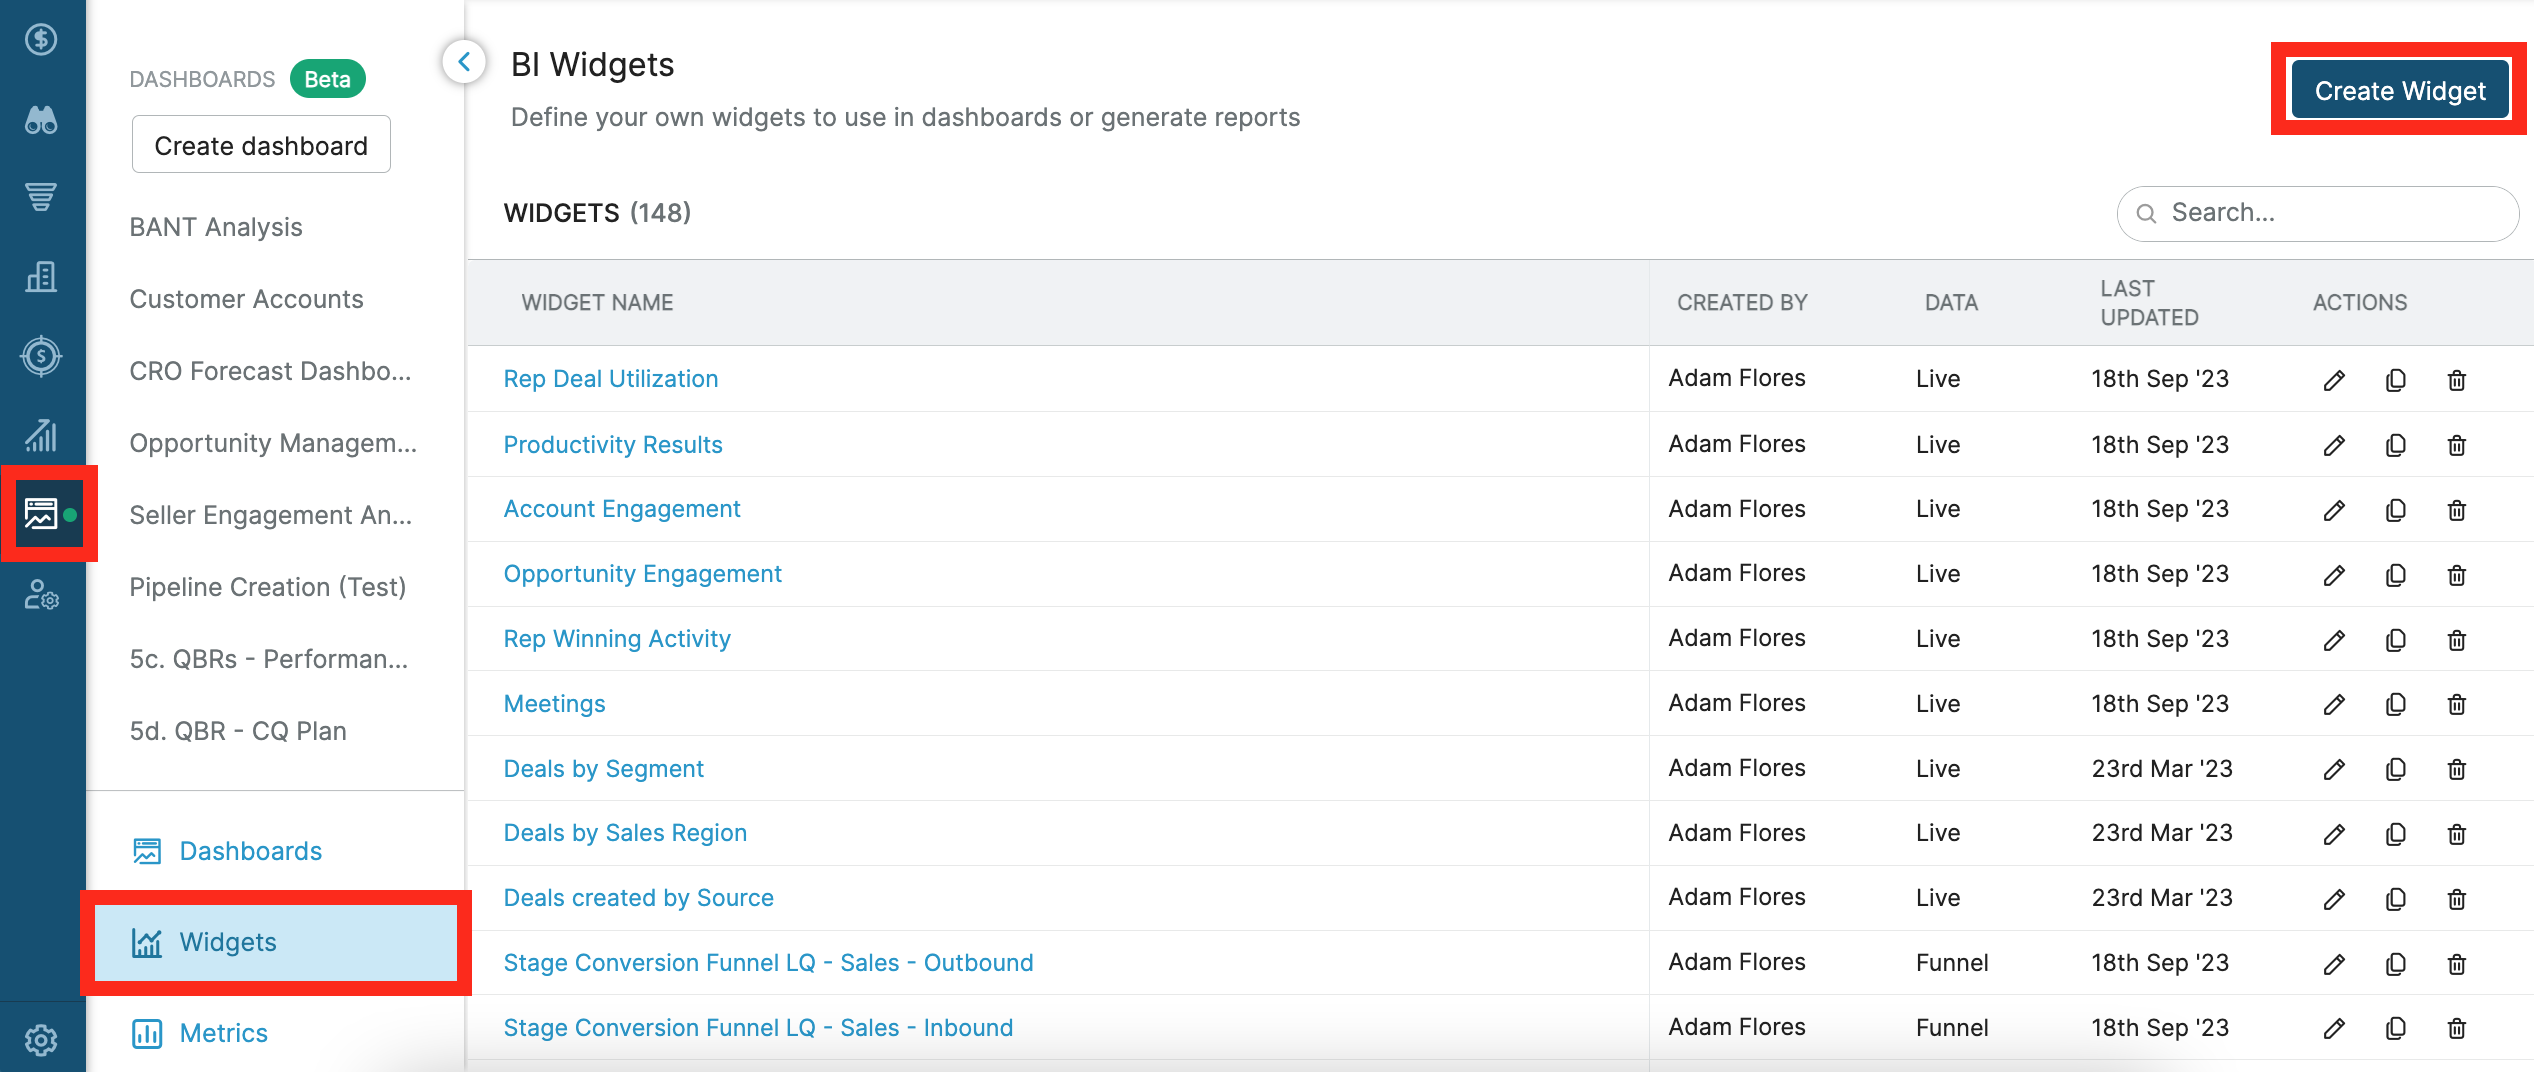Open the Deals by Sales Region link

tap(625, 833)
